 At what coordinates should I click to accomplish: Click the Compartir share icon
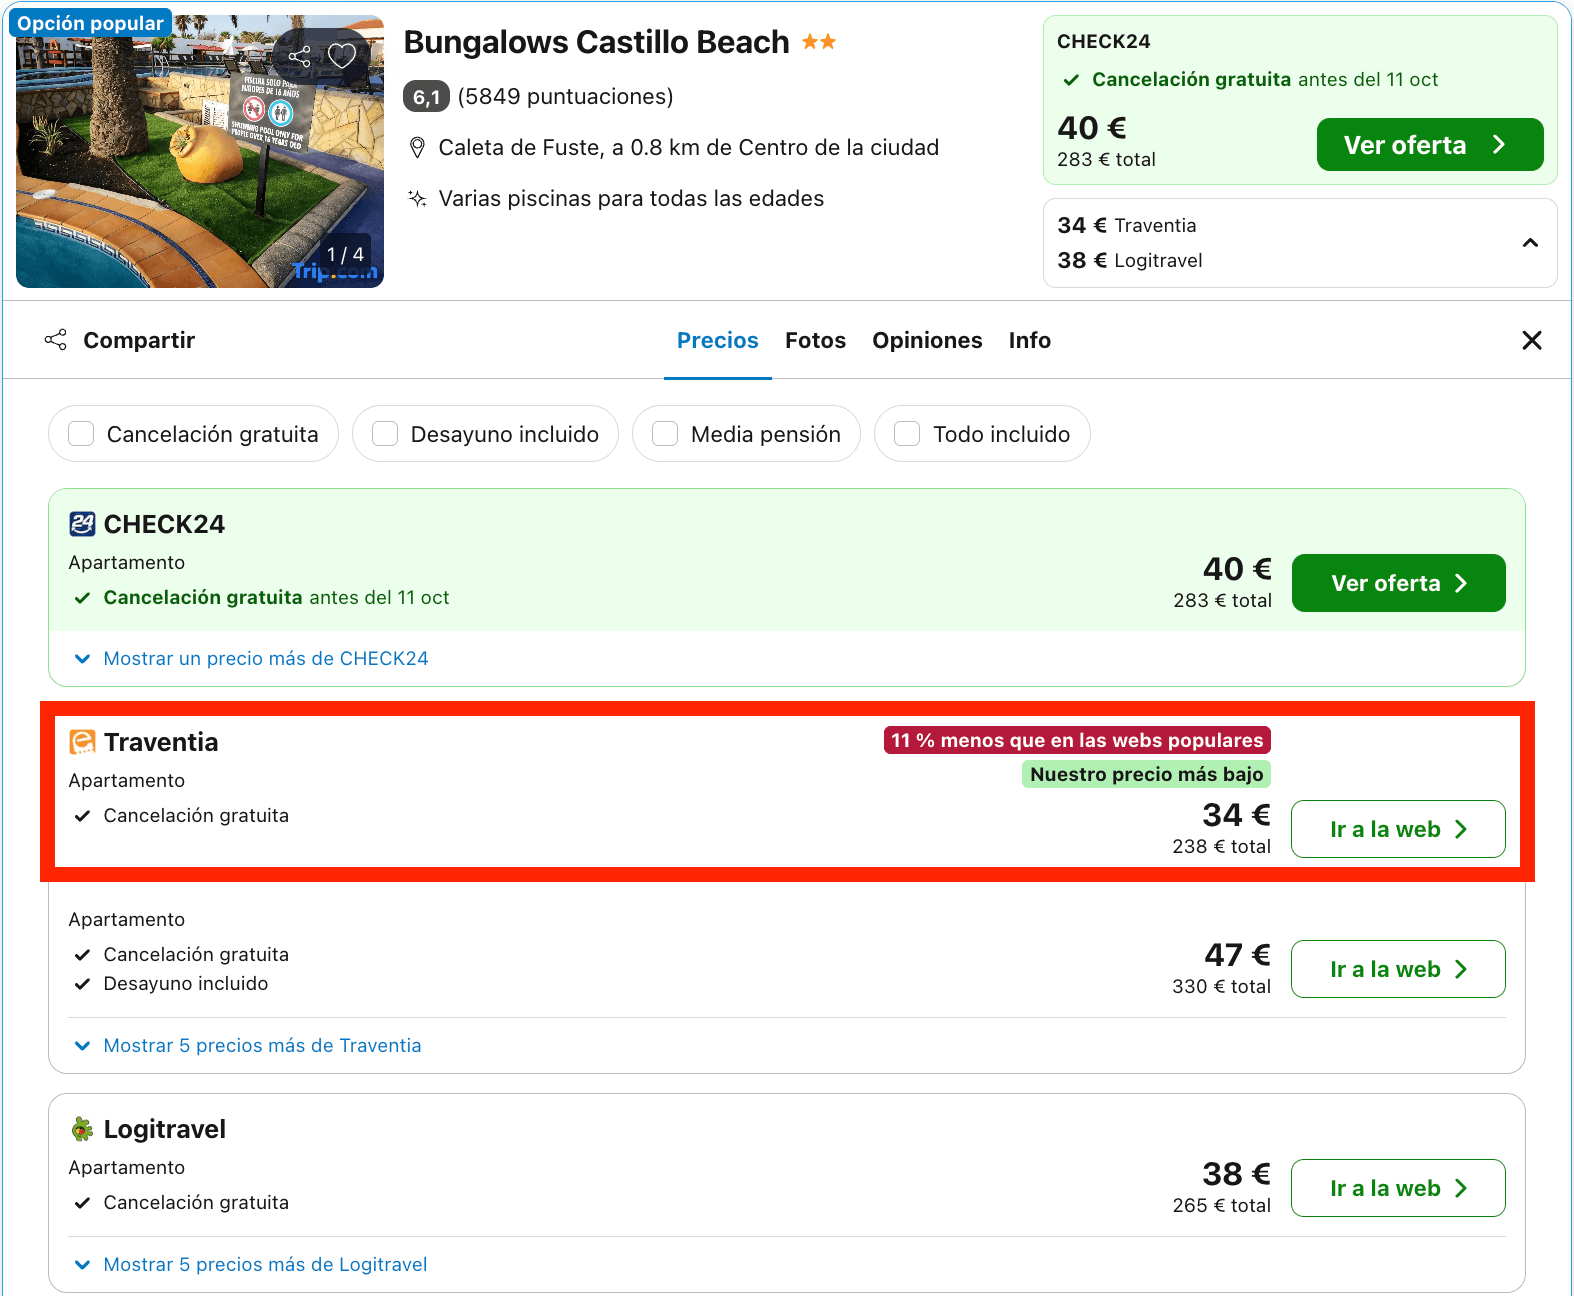click(x=56, y=340)
